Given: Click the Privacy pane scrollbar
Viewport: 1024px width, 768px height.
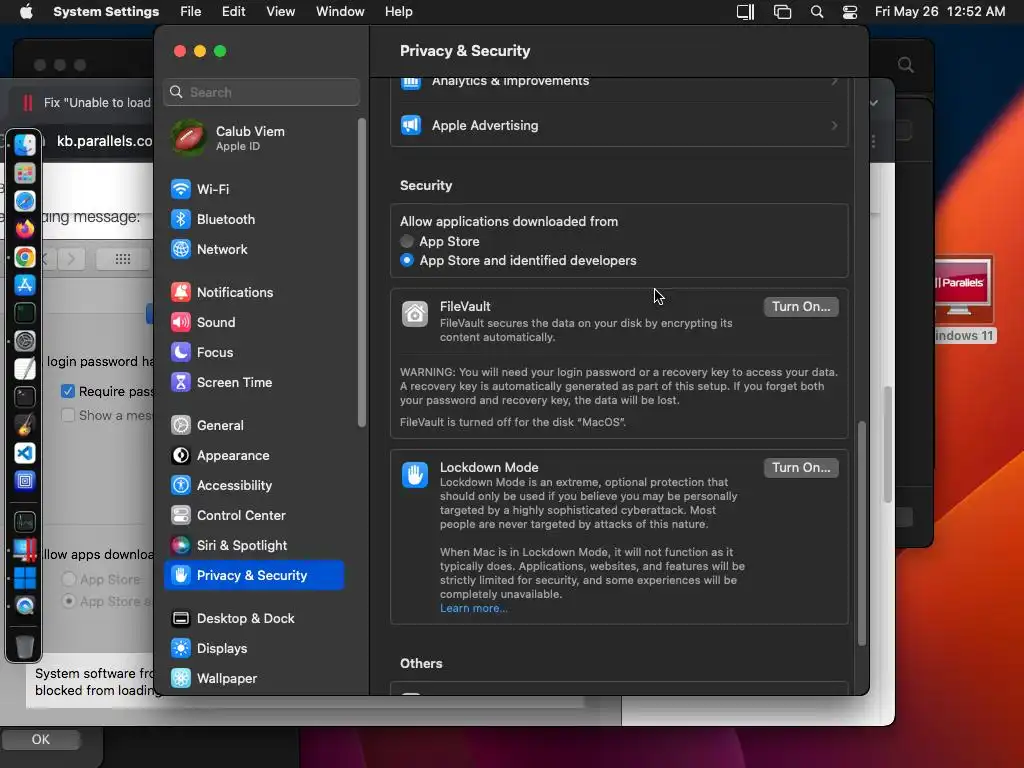Looking at the screenshot, I should (862, 534).
